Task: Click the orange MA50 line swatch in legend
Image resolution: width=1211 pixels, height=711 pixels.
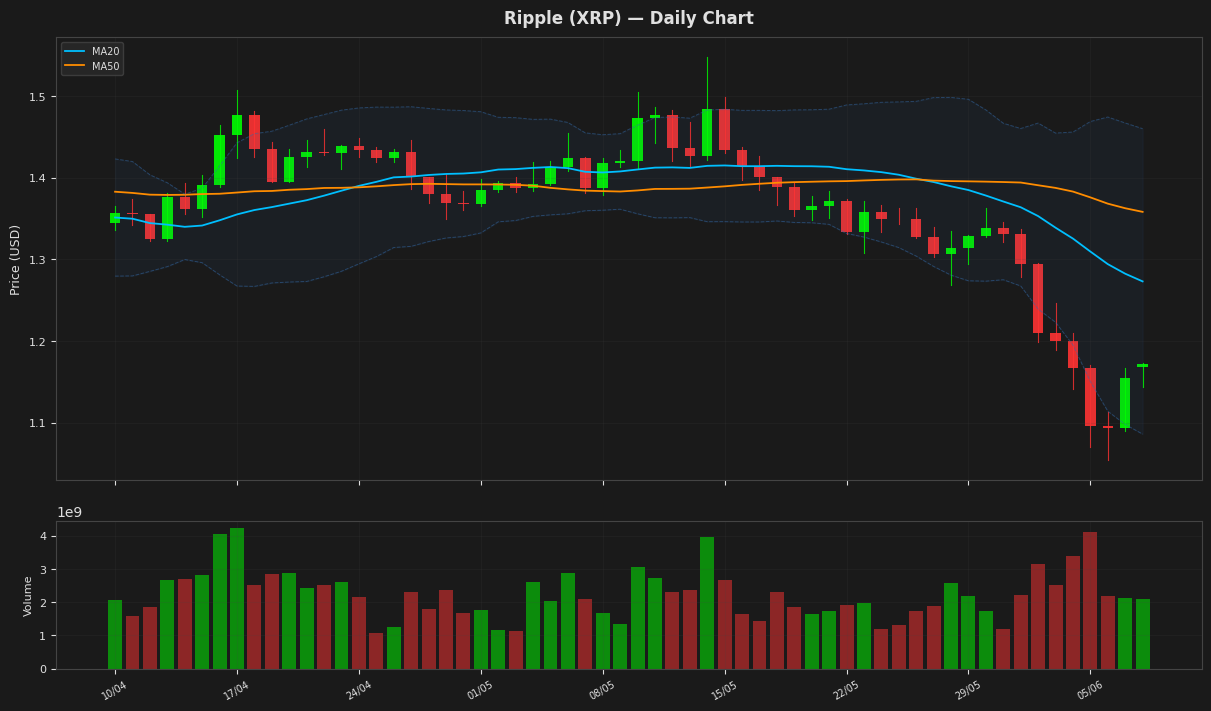Action: [76, 67]
